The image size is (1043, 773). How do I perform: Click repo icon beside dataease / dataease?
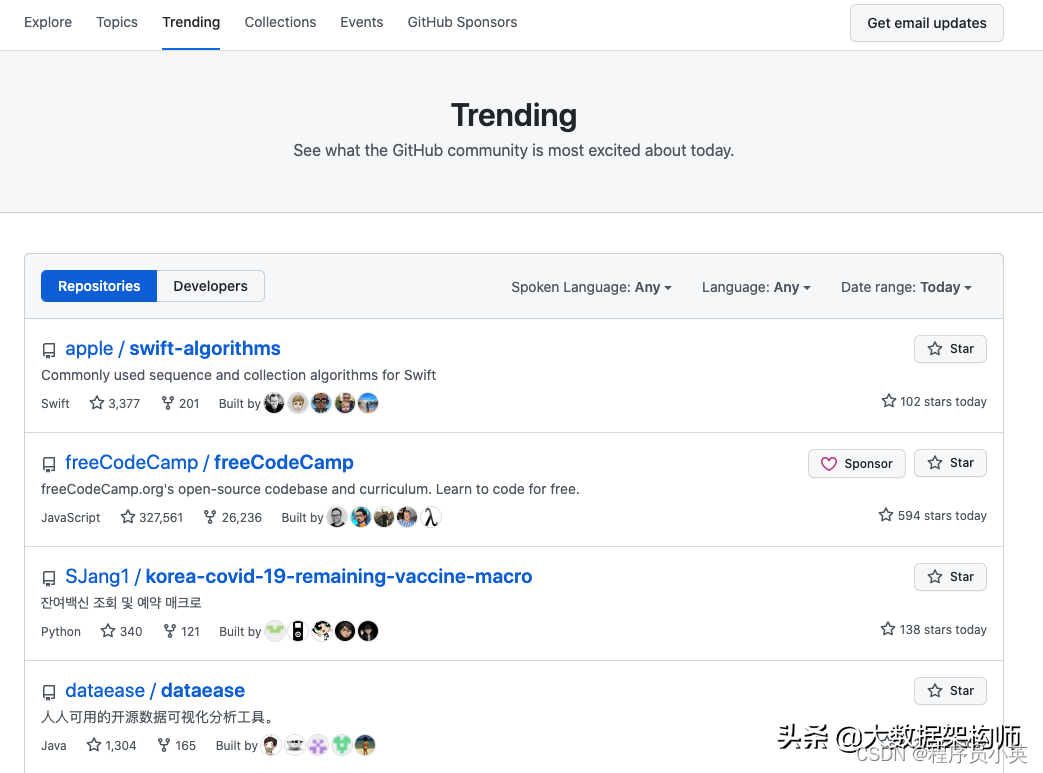[x=49, y=693]
